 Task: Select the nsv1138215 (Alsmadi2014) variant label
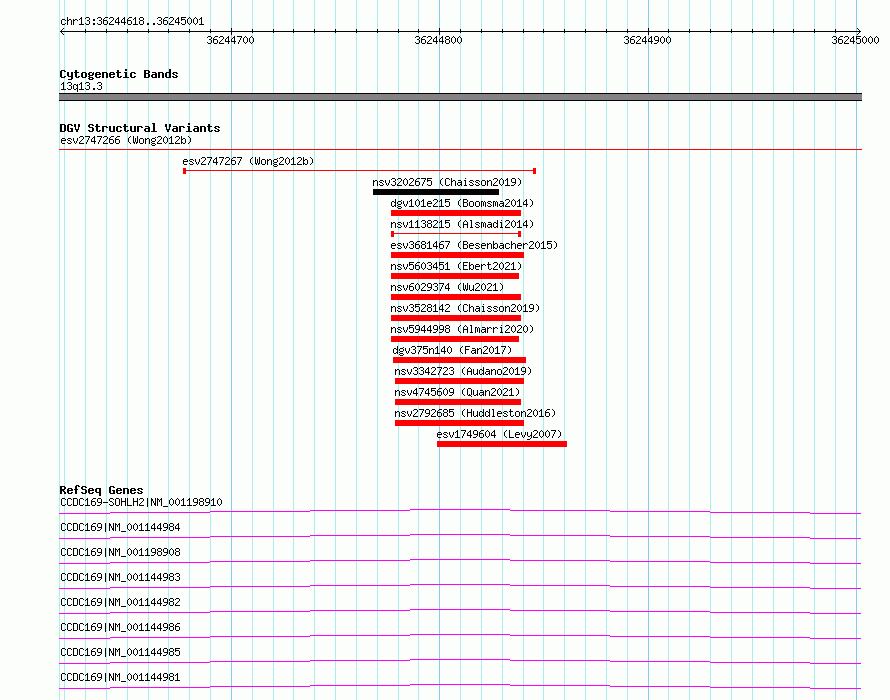point(462,224)
